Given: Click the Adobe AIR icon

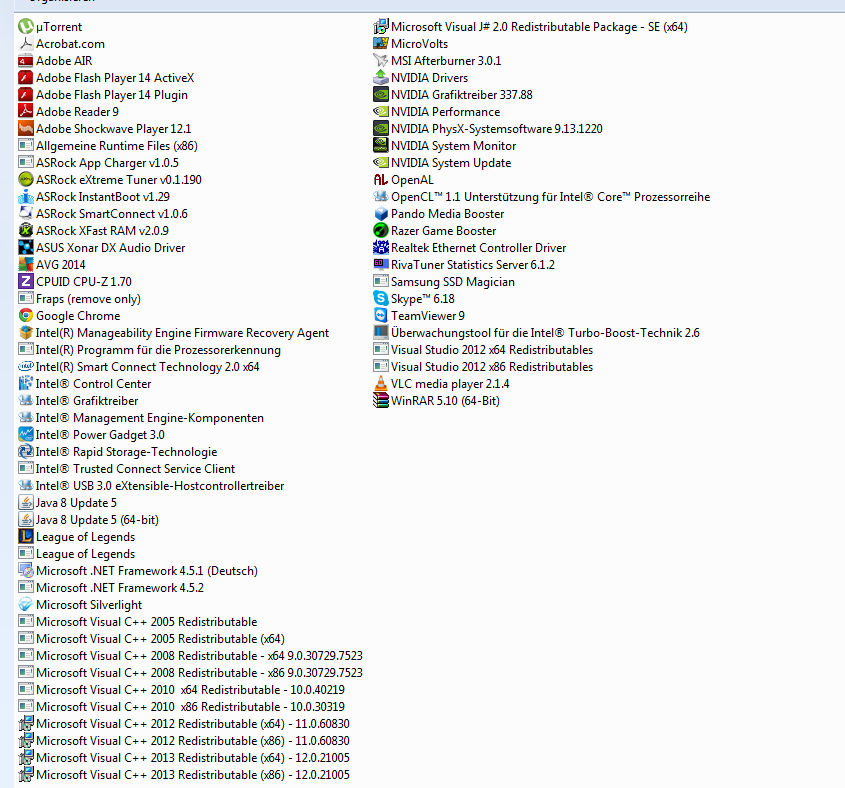Looking at the screenshot, I should pos(26,61).
